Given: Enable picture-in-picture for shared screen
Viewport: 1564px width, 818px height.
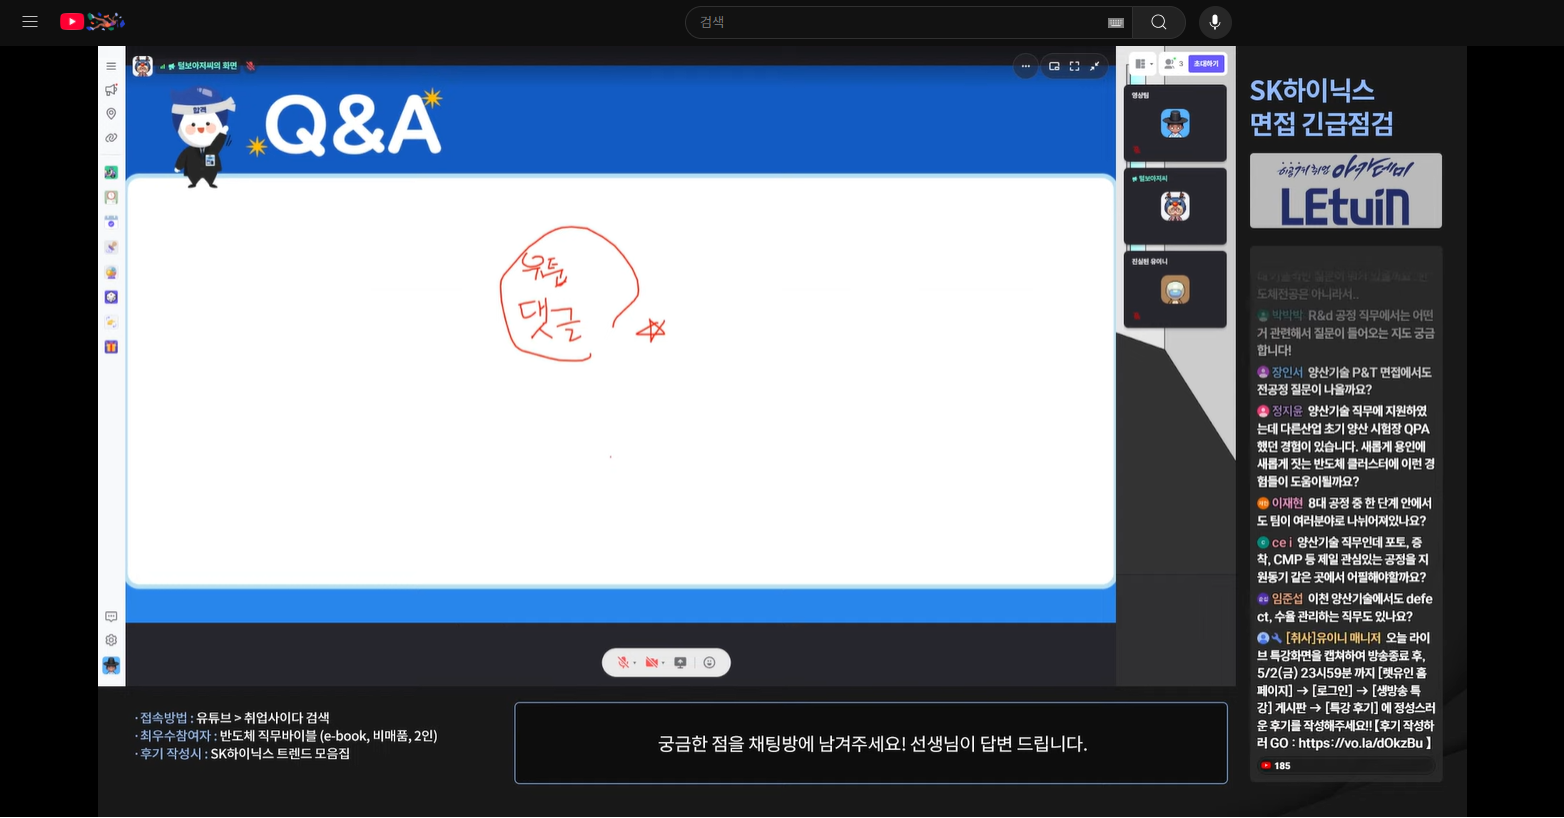Looking at the screenshot, I should (1054, 66).
